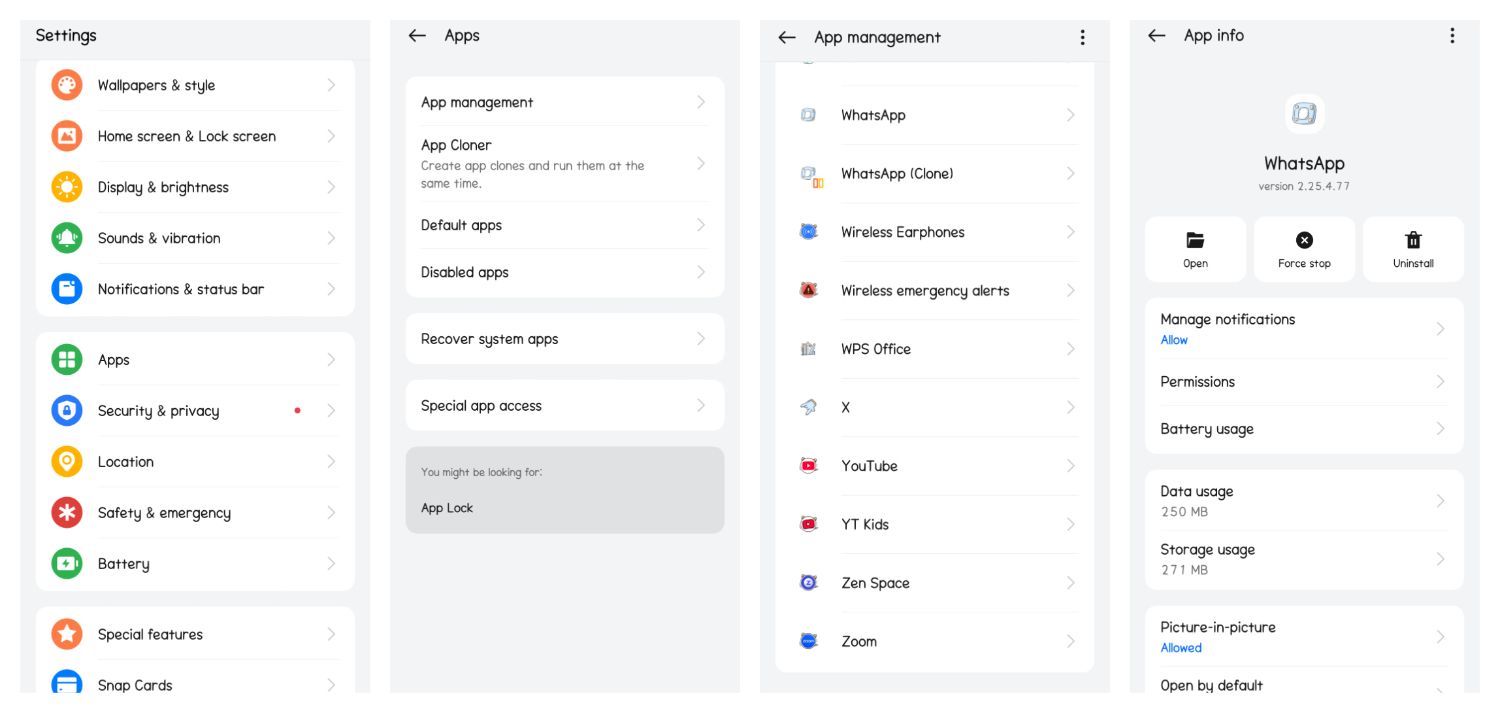The height and width of the screenshot is (713, 1500).
Task: Open the Recover system apps row chevron
Action: click(x=701, y=339)
